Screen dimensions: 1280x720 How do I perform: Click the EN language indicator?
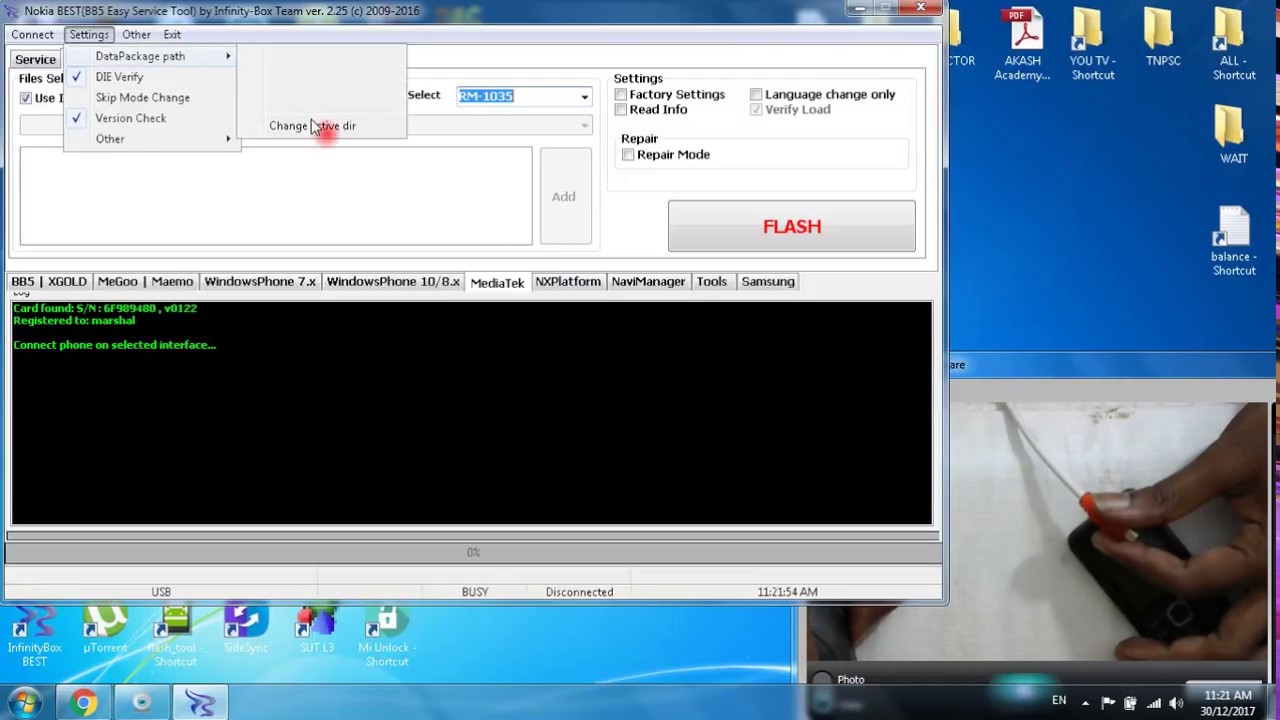pos(1059,701)
